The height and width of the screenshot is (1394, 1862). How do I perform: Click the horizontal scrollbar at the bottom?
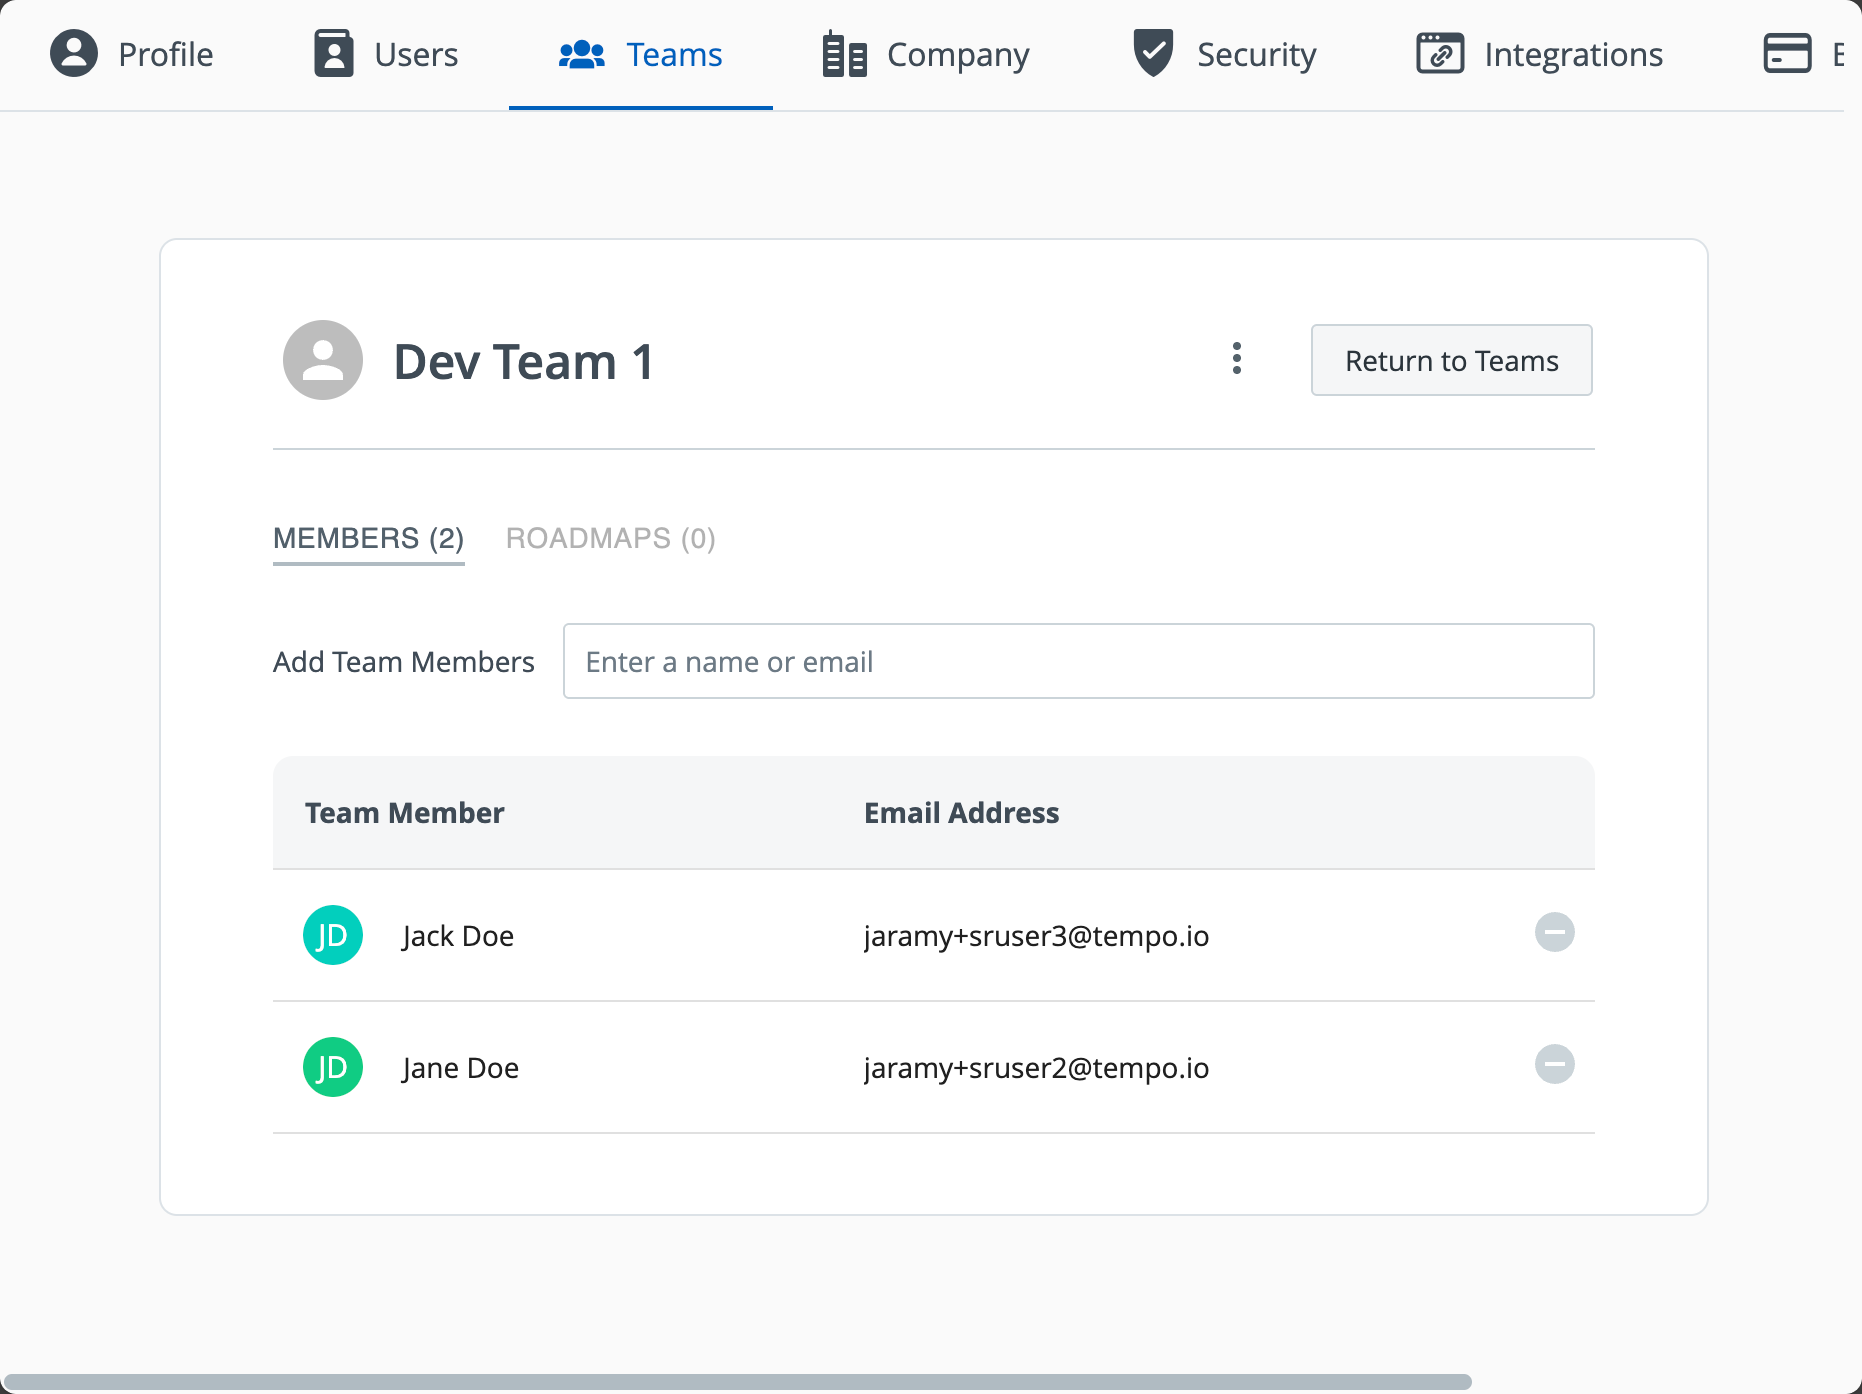tap(738, 1382)
